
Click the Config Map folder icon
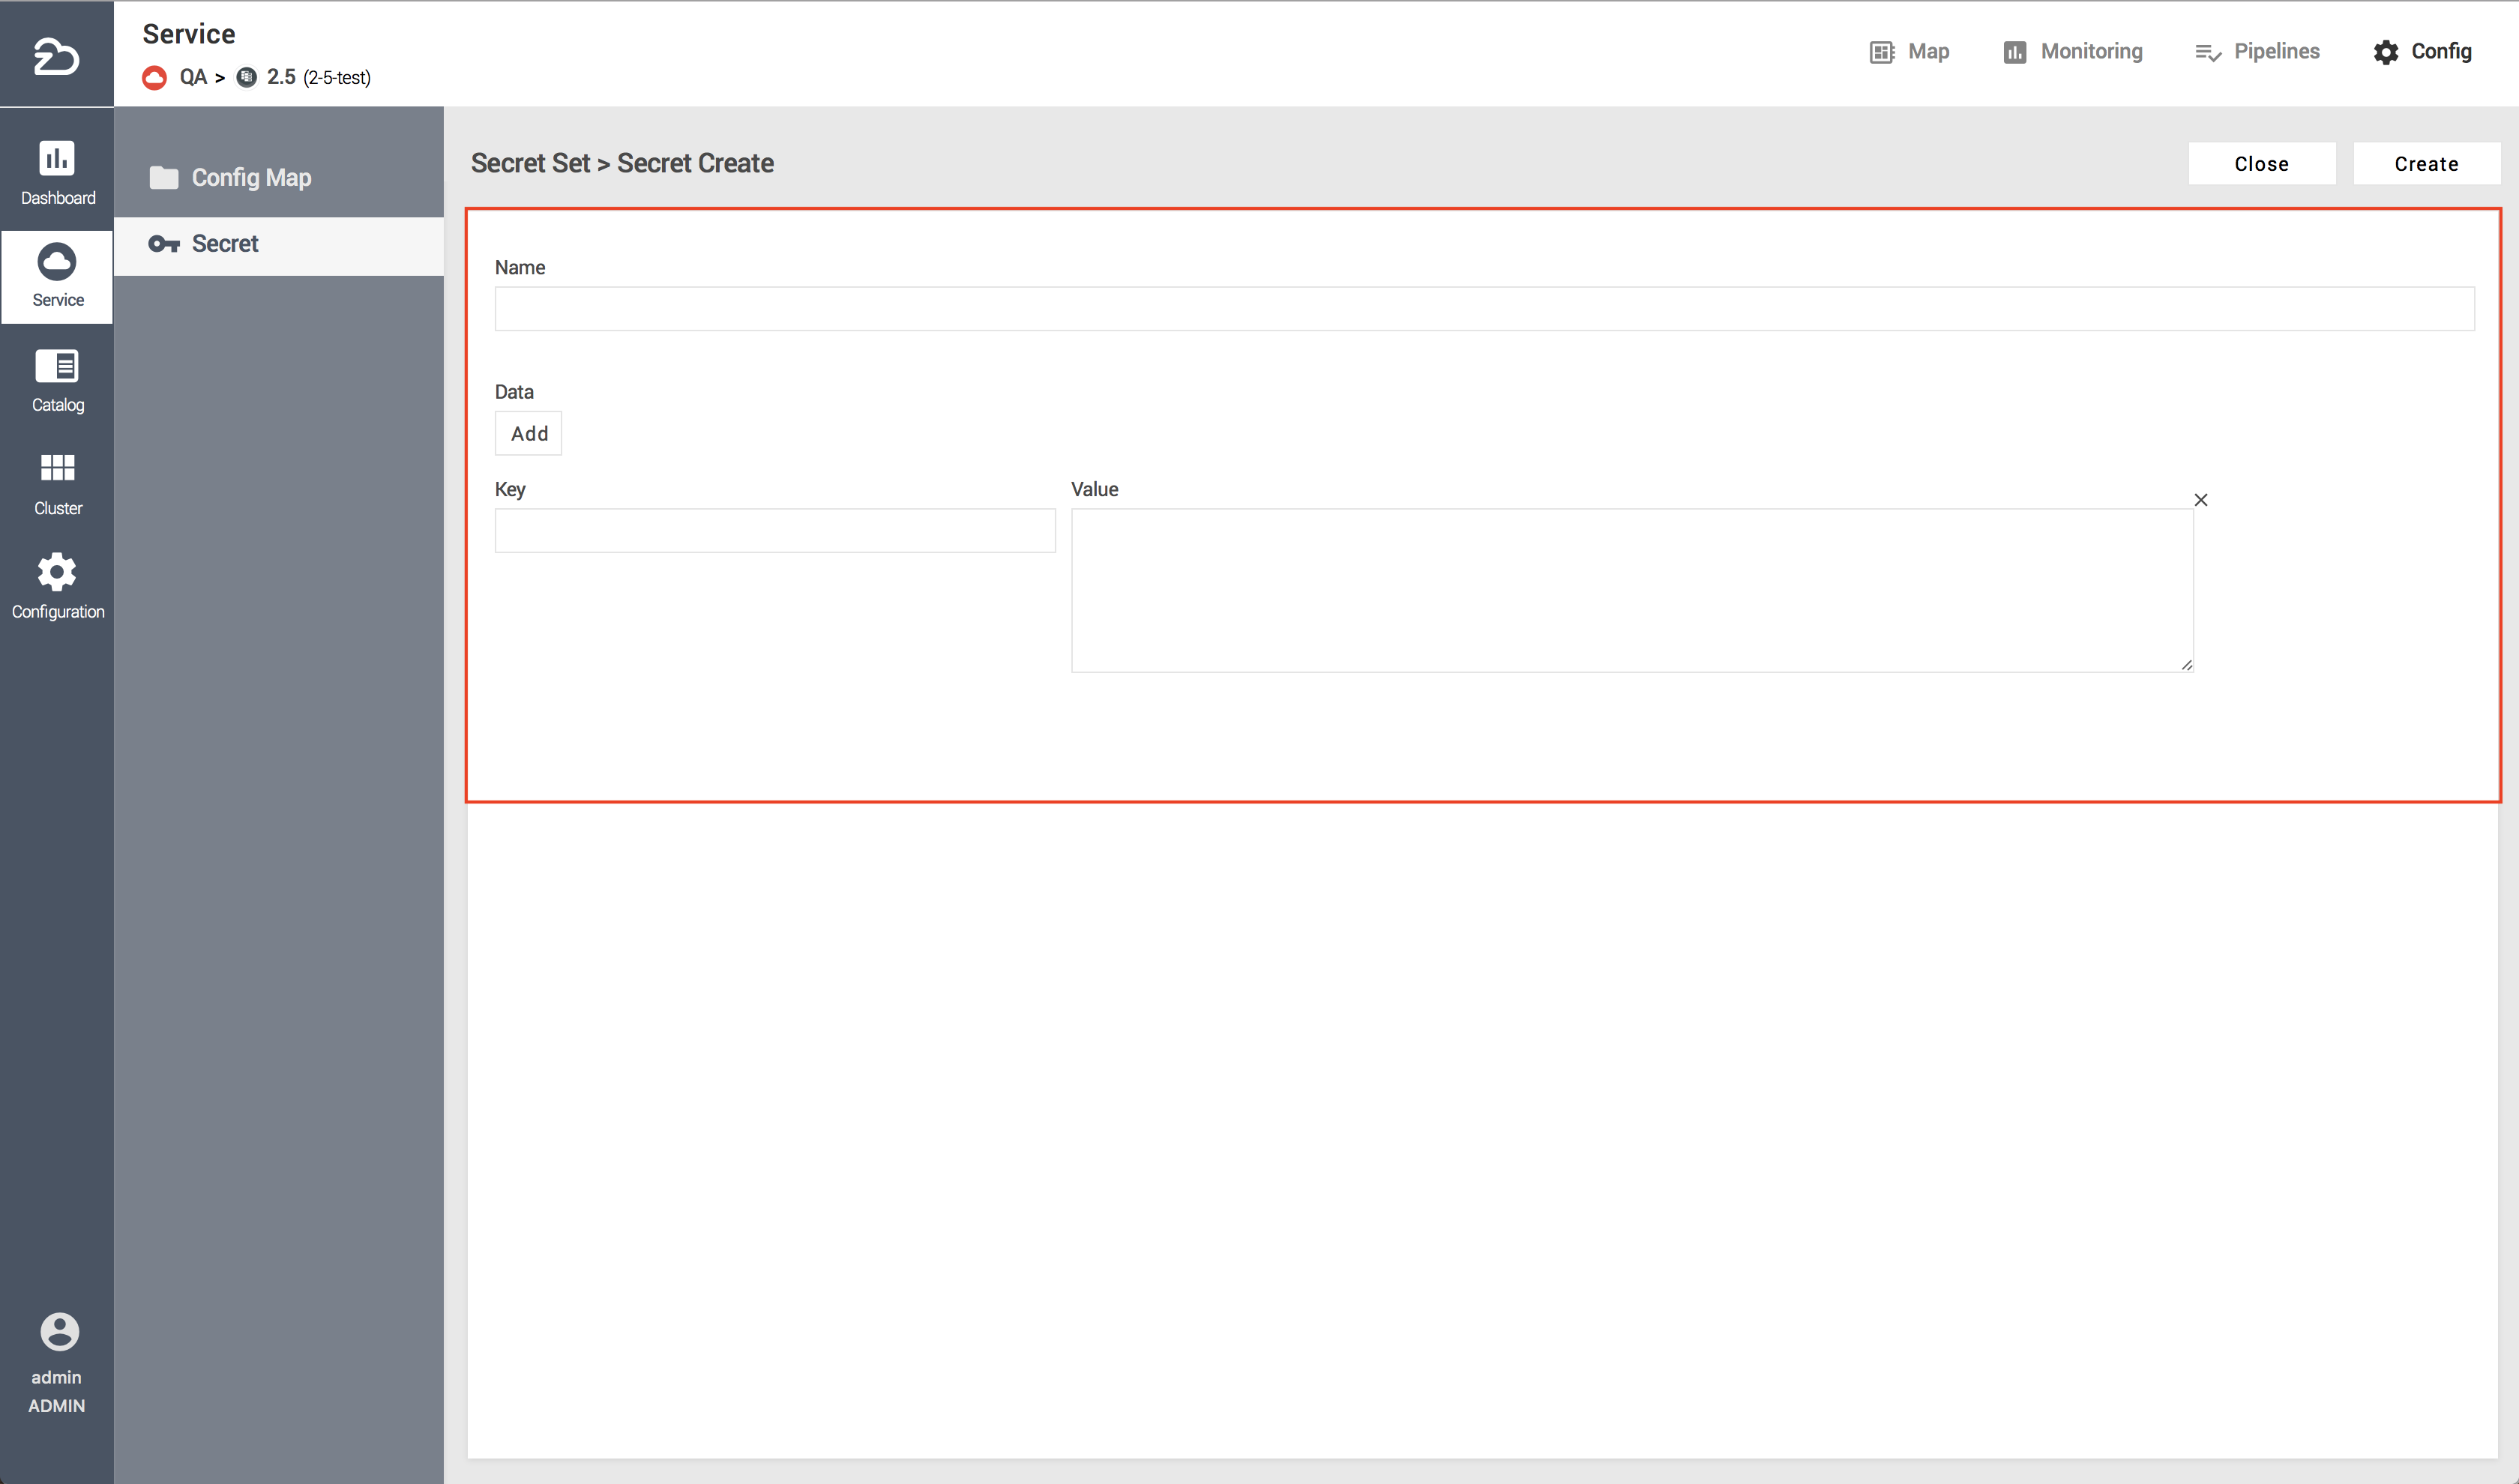pyautogui.click(x=164, y=178)
